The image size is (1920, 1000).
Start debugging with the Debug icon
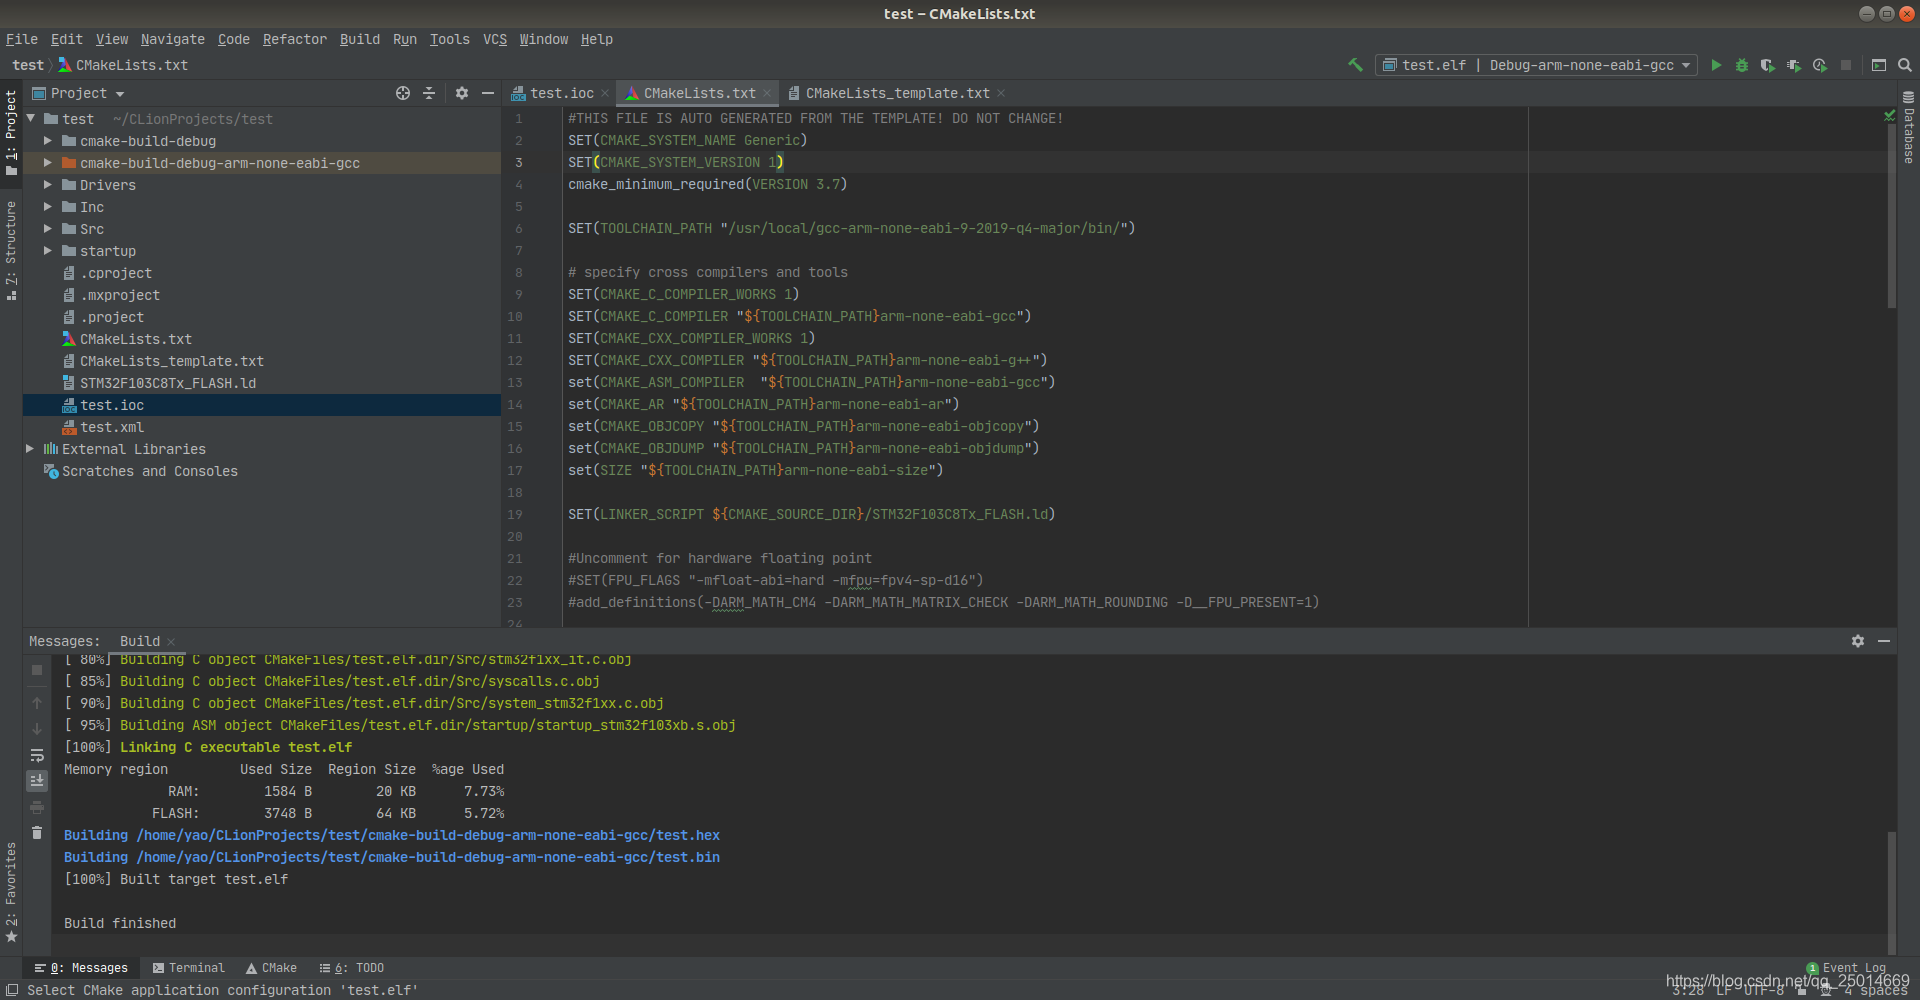[x=1742, y=65]
